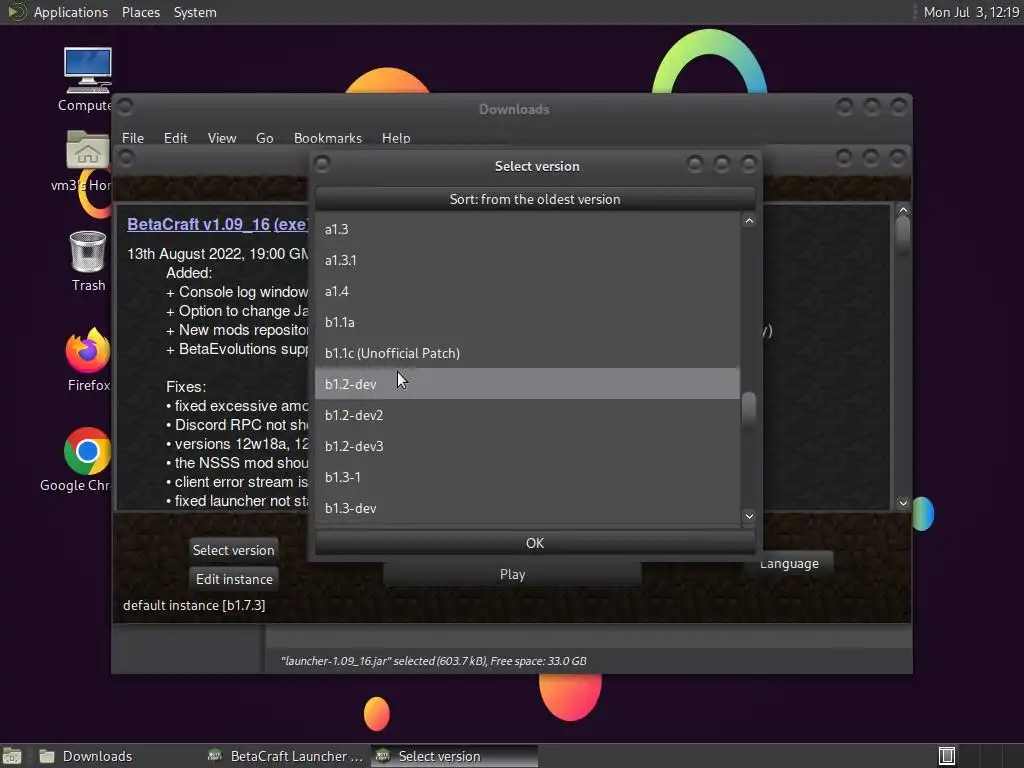Select version b1.2-dev in the list

(527, 384)
